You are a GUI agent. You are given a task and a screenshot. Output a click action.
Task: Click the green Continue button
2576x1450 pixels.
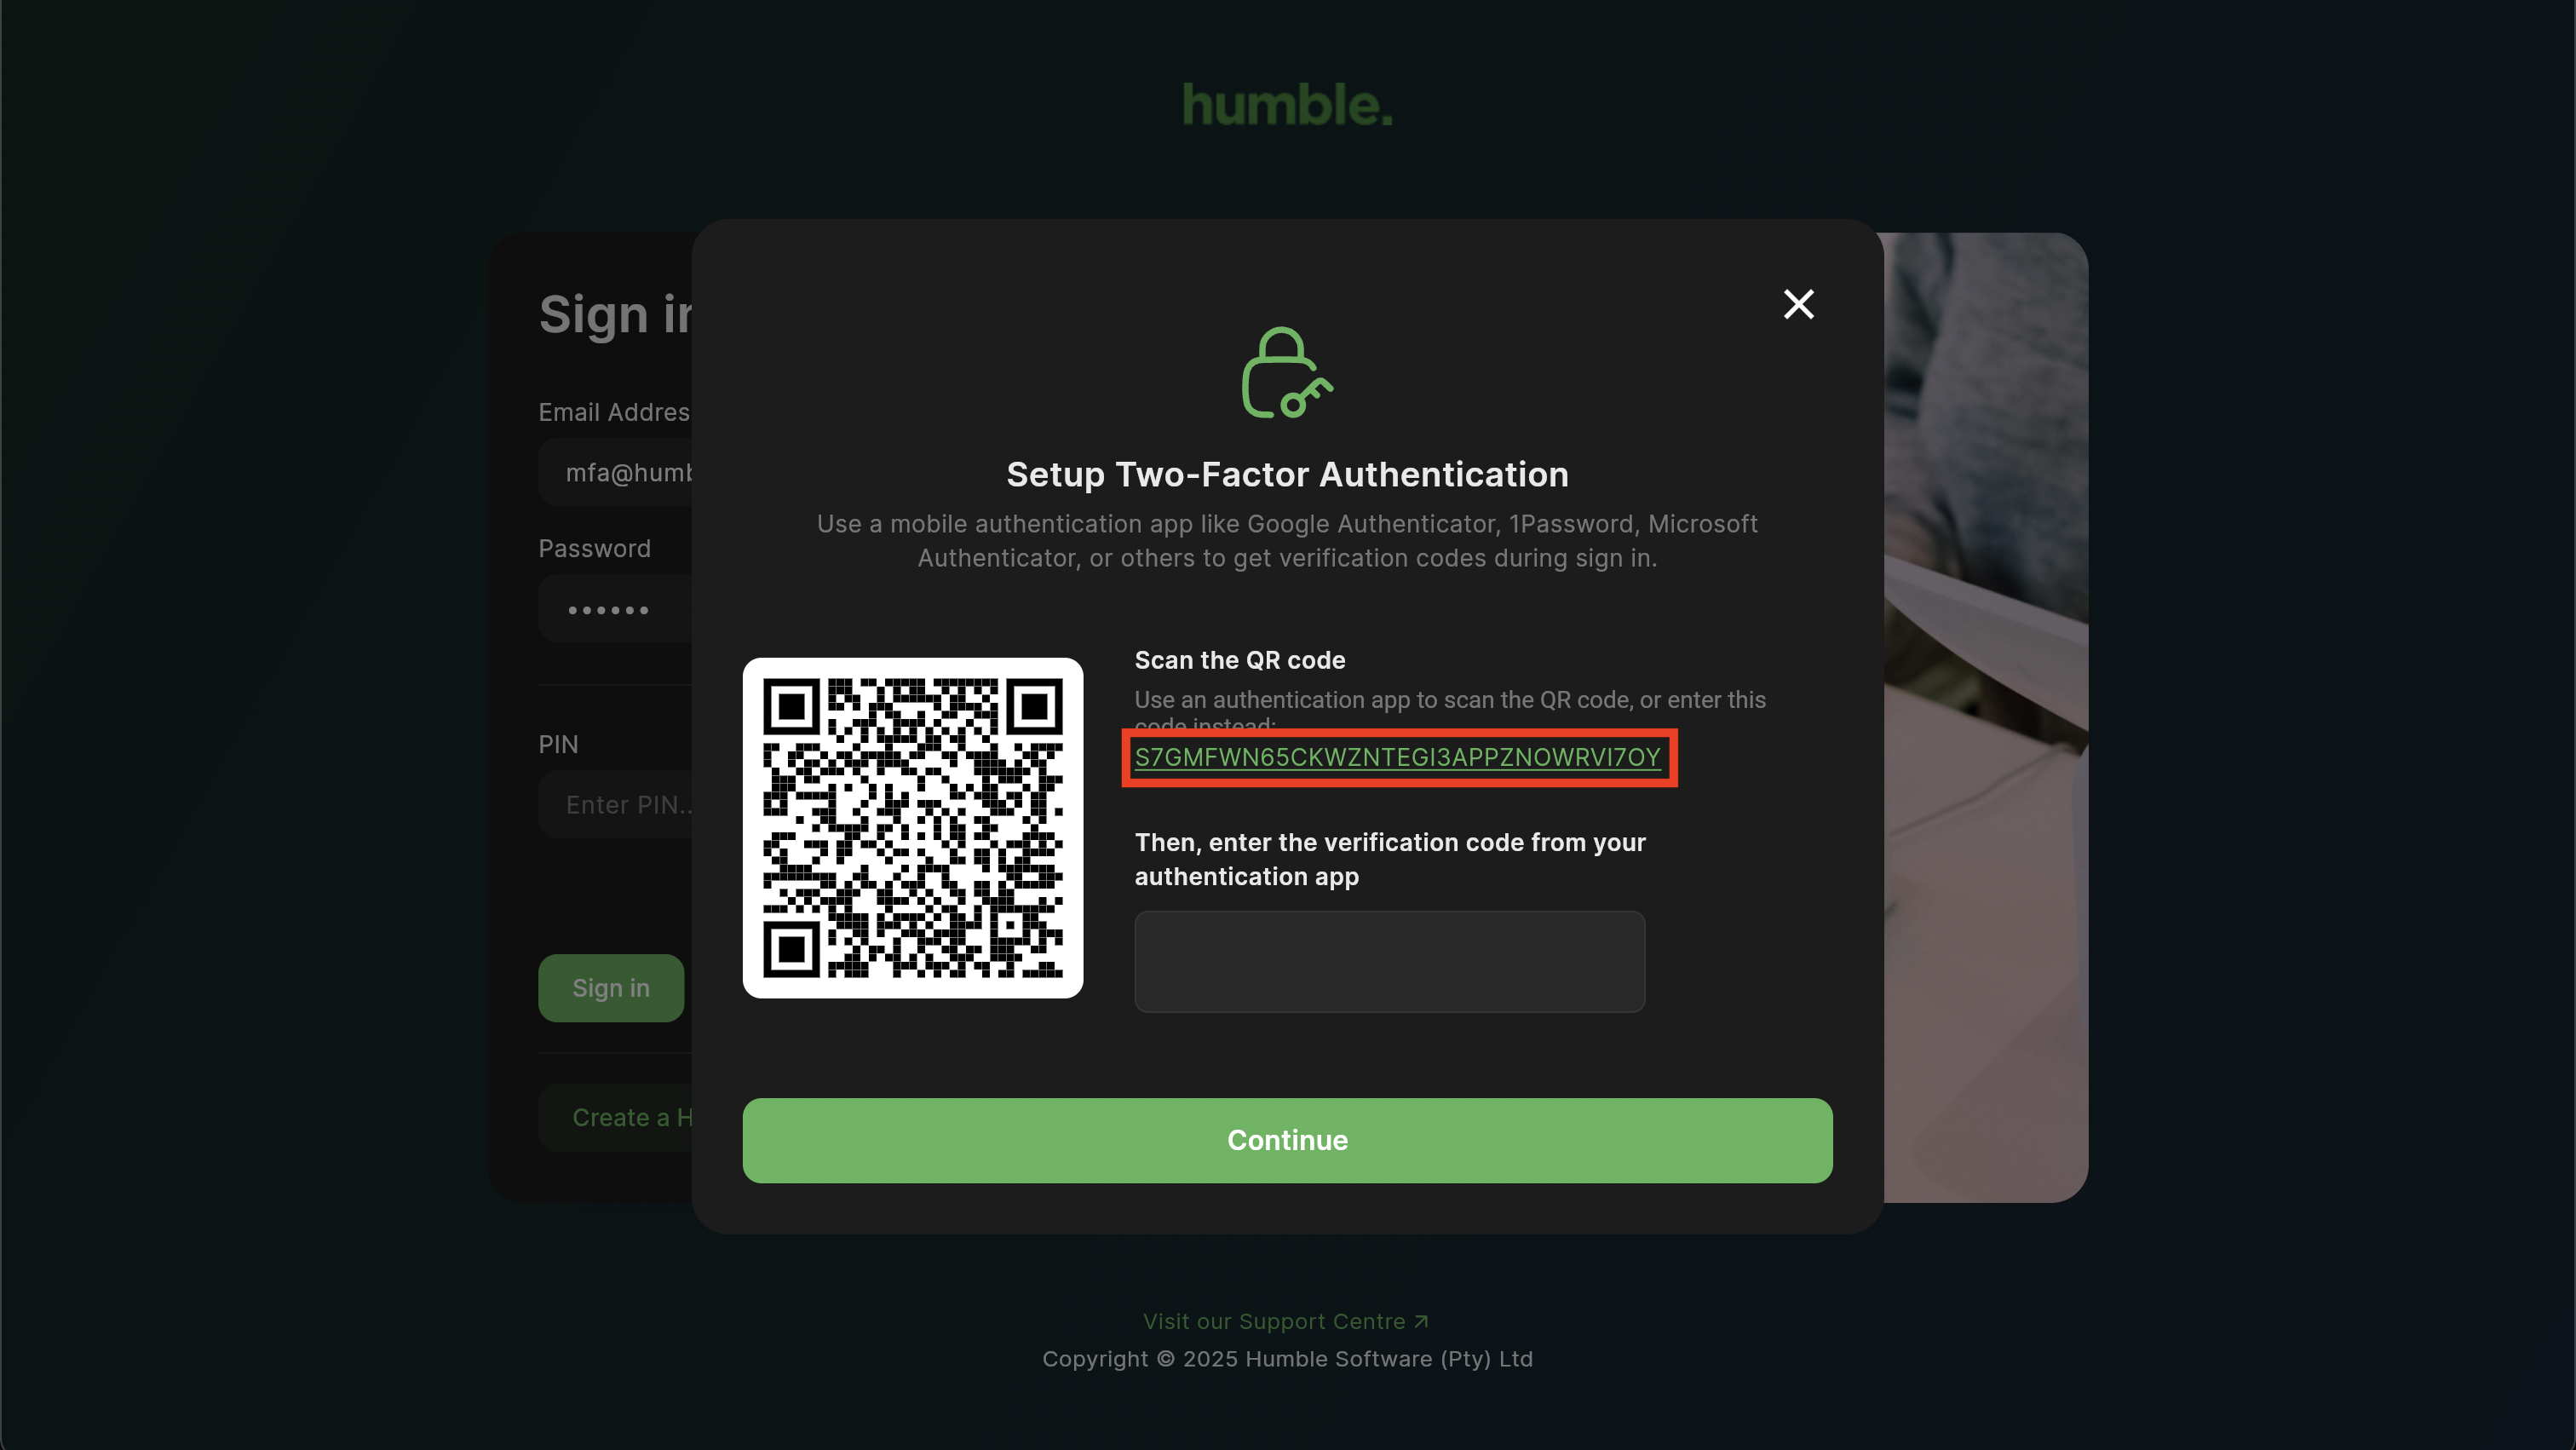(x=1287, y=1140)
